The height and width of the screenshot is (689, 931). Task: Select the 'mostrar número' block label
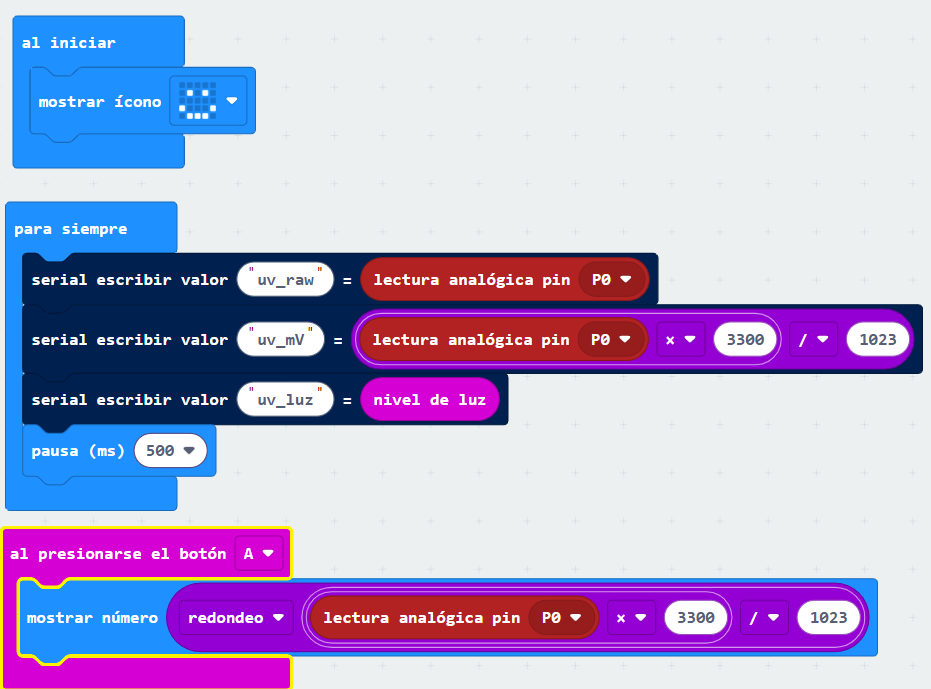(x=92, y=618)
